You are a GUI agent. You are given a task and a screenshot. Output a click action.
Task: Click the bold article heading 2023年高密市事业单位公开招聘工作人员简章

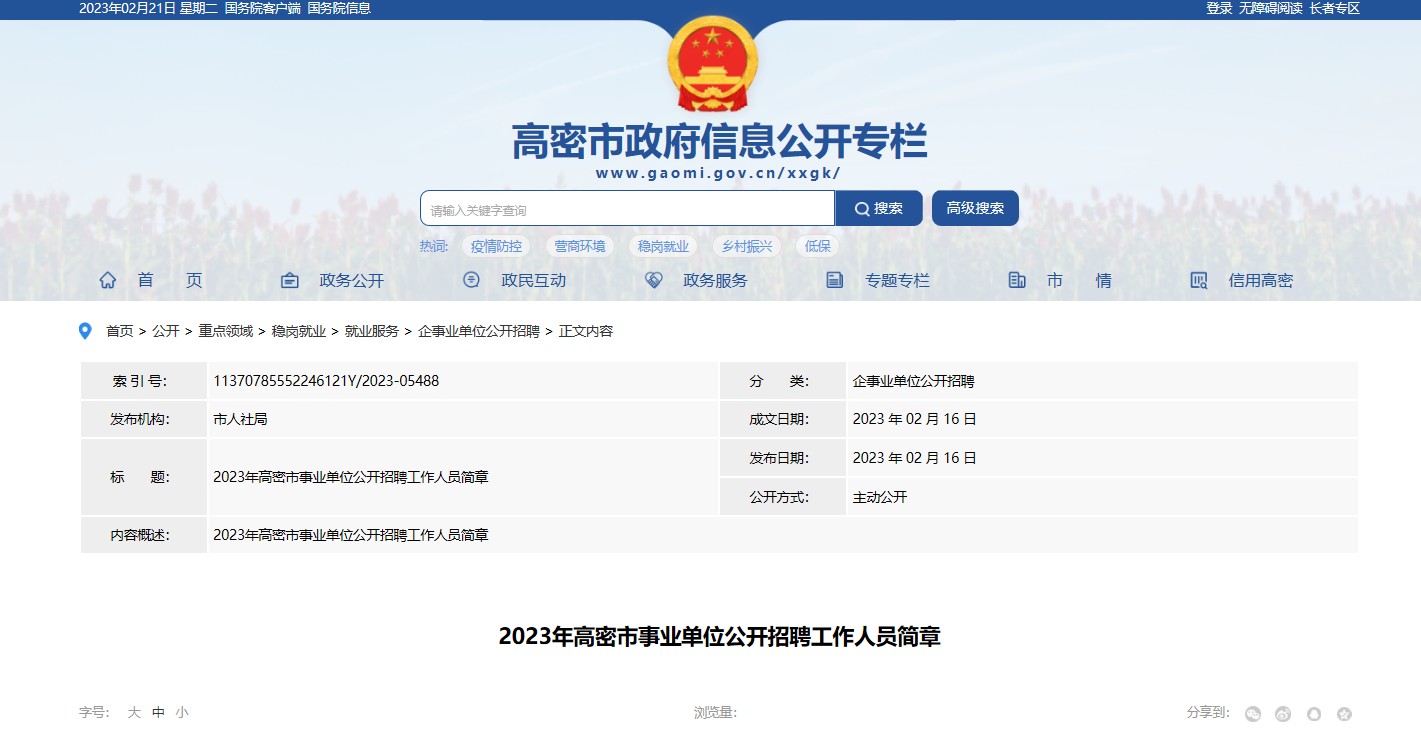coord(720,637)
